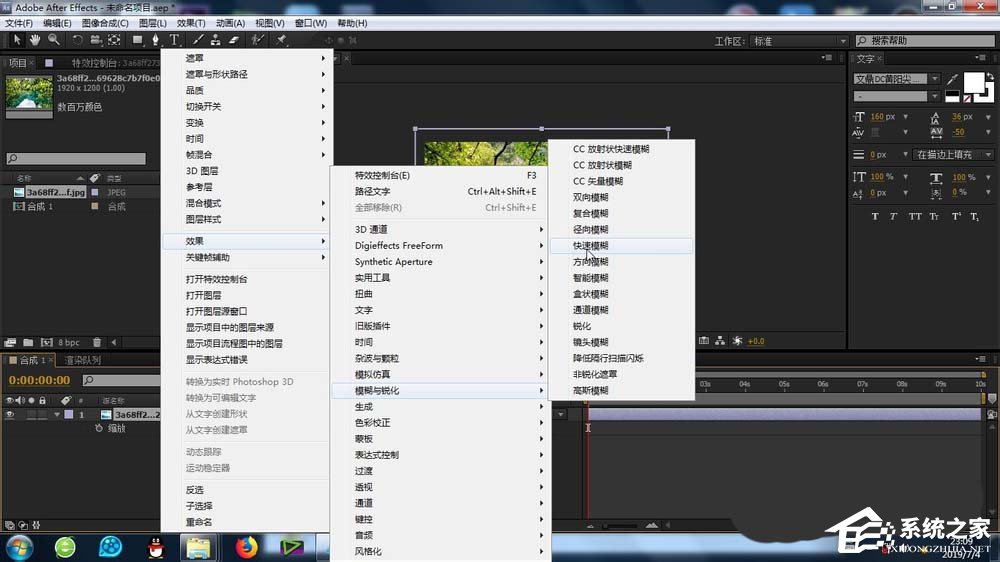Click the Puppet Pin tool

tap(281, 40)
